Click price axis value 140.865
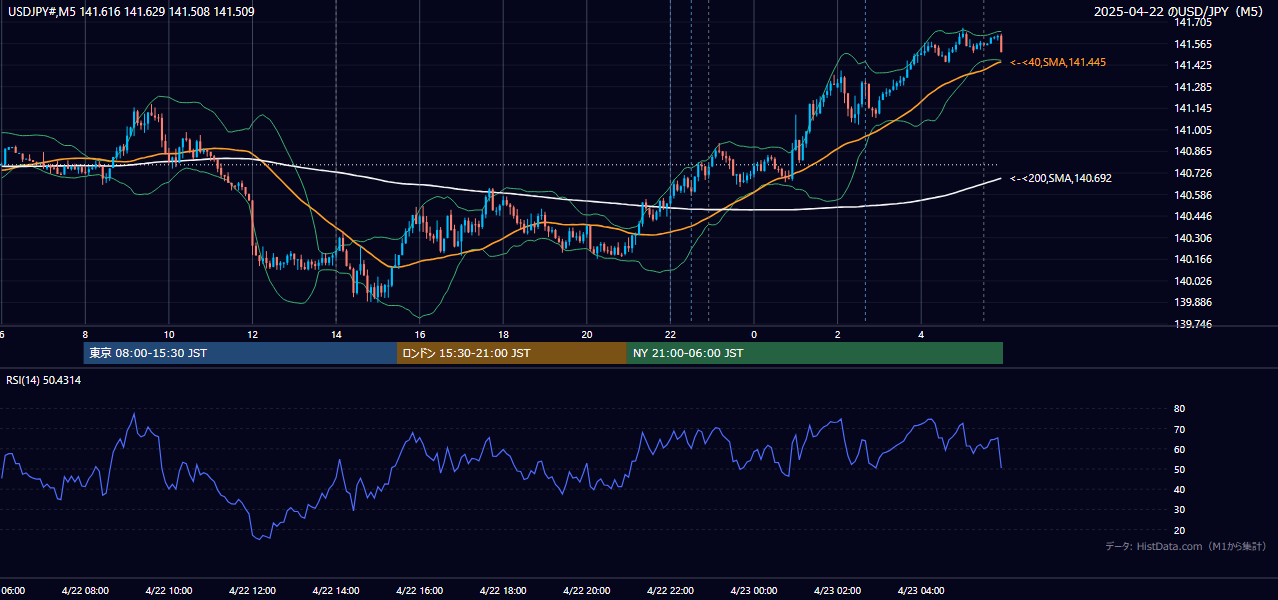 (x=1192, y=151)
